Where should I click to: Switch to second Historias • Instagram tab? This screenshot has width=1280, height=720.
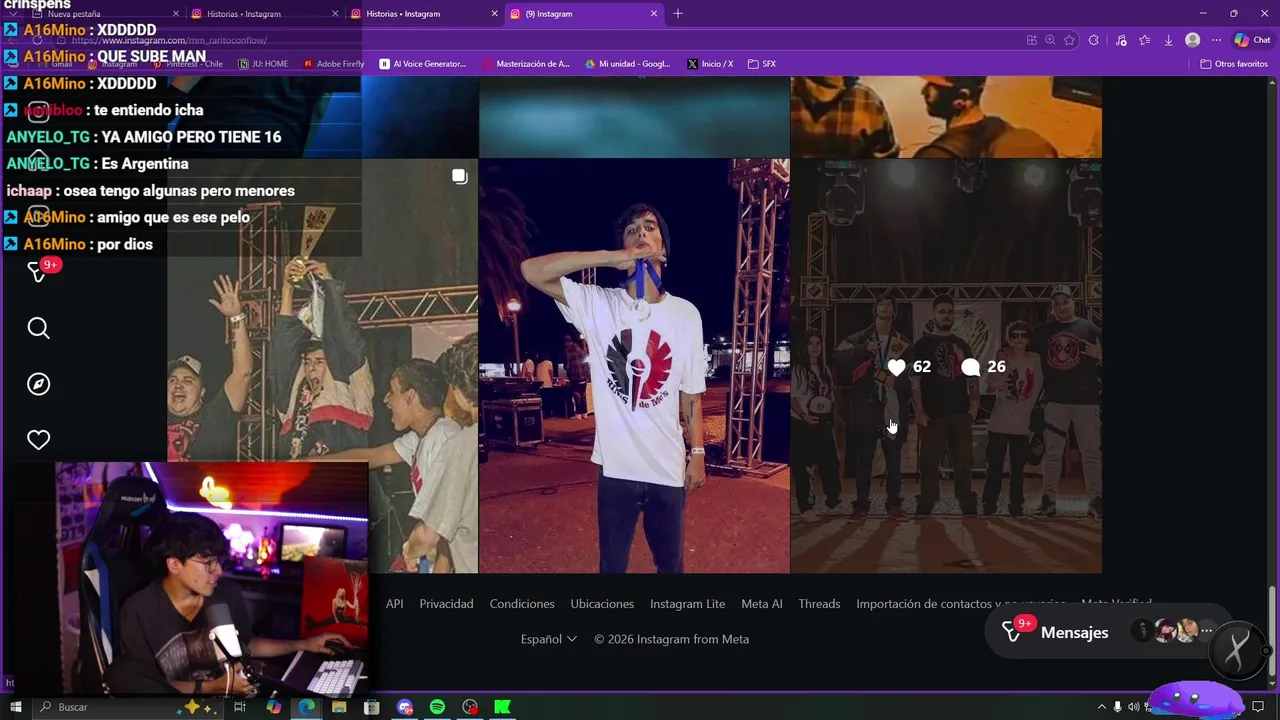(424, 14)
